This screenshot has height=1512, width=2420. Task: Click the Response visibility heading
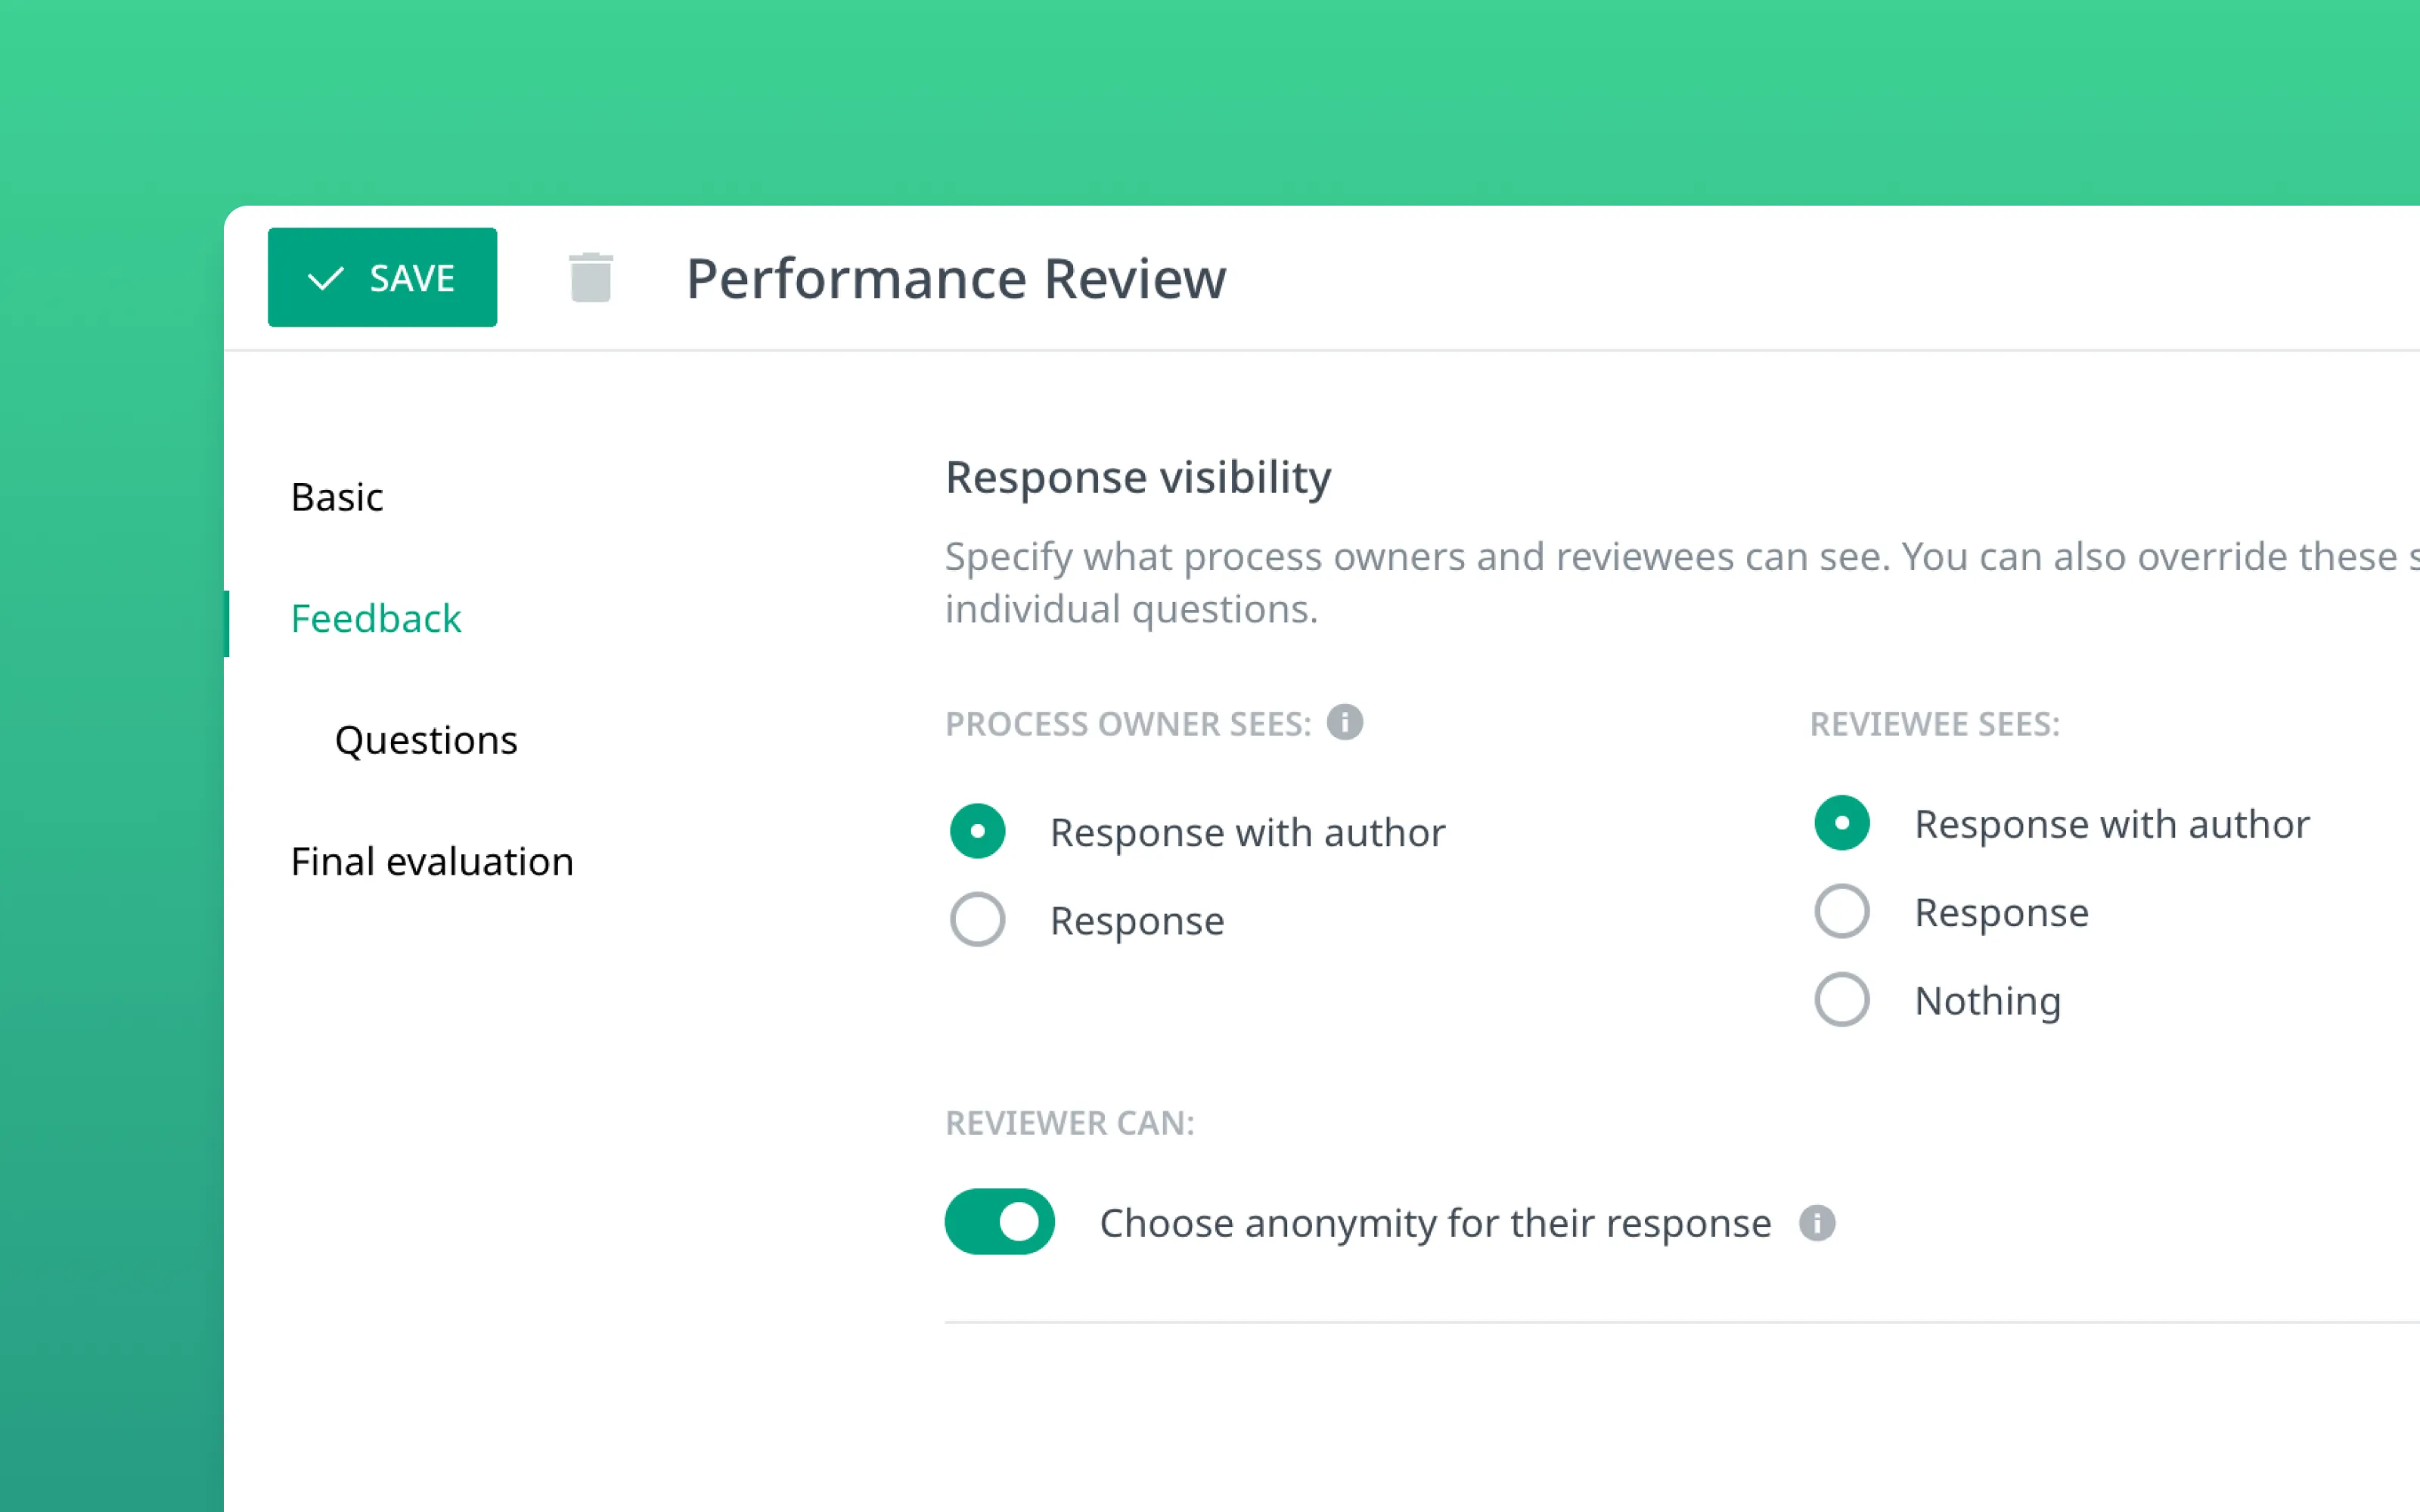(1137, 477)
